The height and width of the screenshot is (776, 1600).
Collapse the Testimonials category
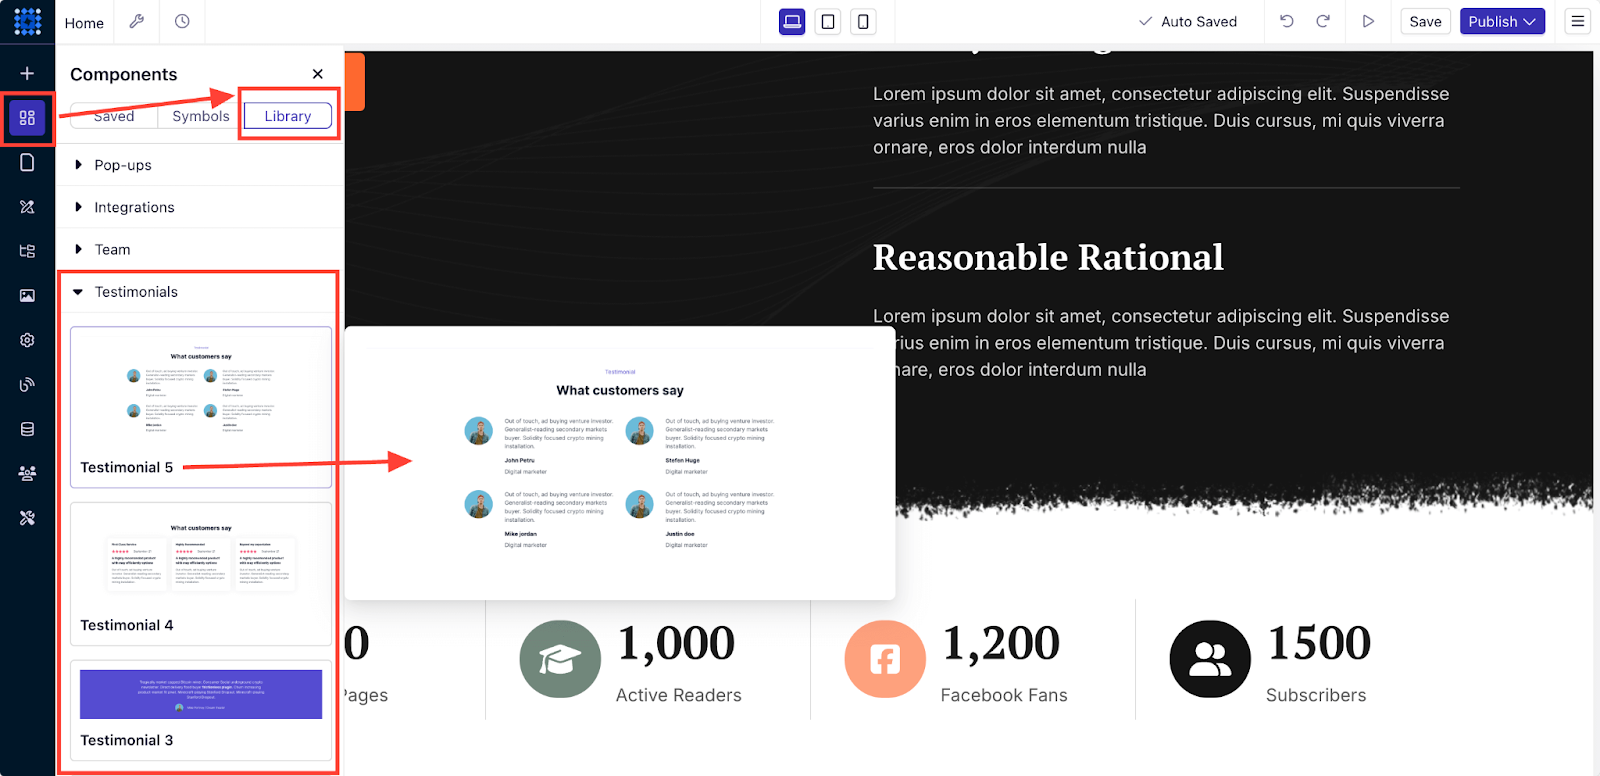[200, 292]
